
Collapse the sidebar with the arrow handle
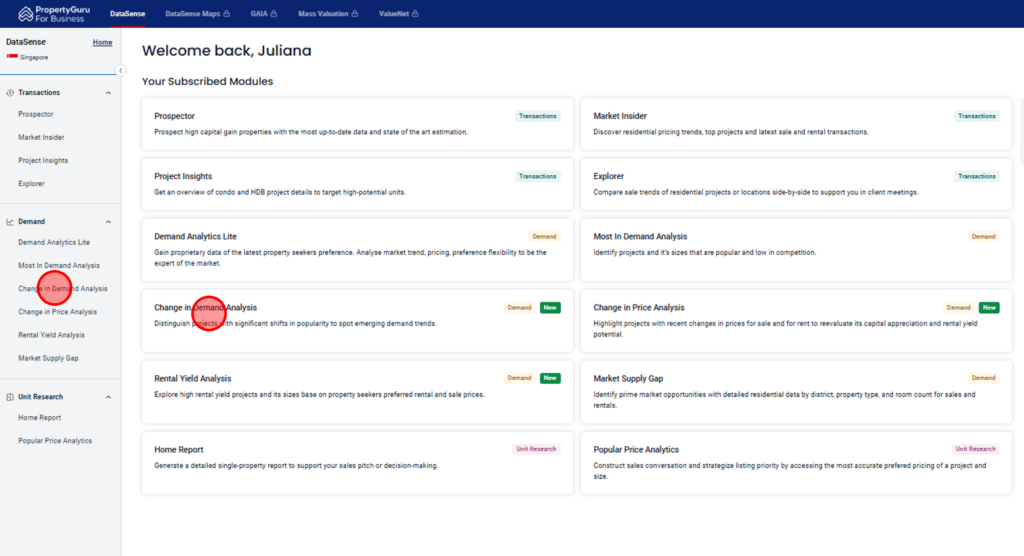click(x=120, y=71)
